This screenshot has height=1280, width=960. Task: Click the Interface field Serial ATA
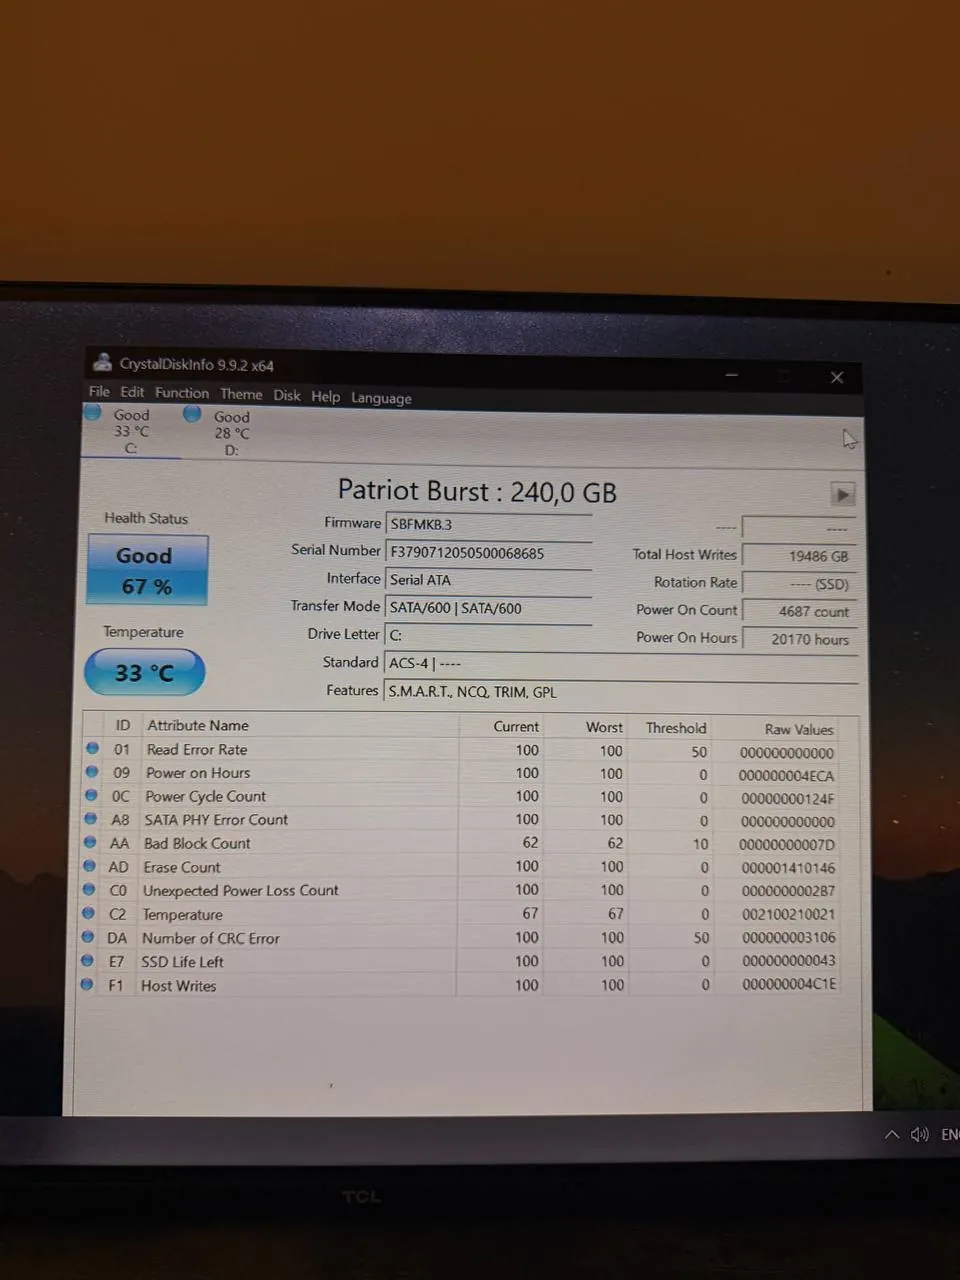coord(489,580)
